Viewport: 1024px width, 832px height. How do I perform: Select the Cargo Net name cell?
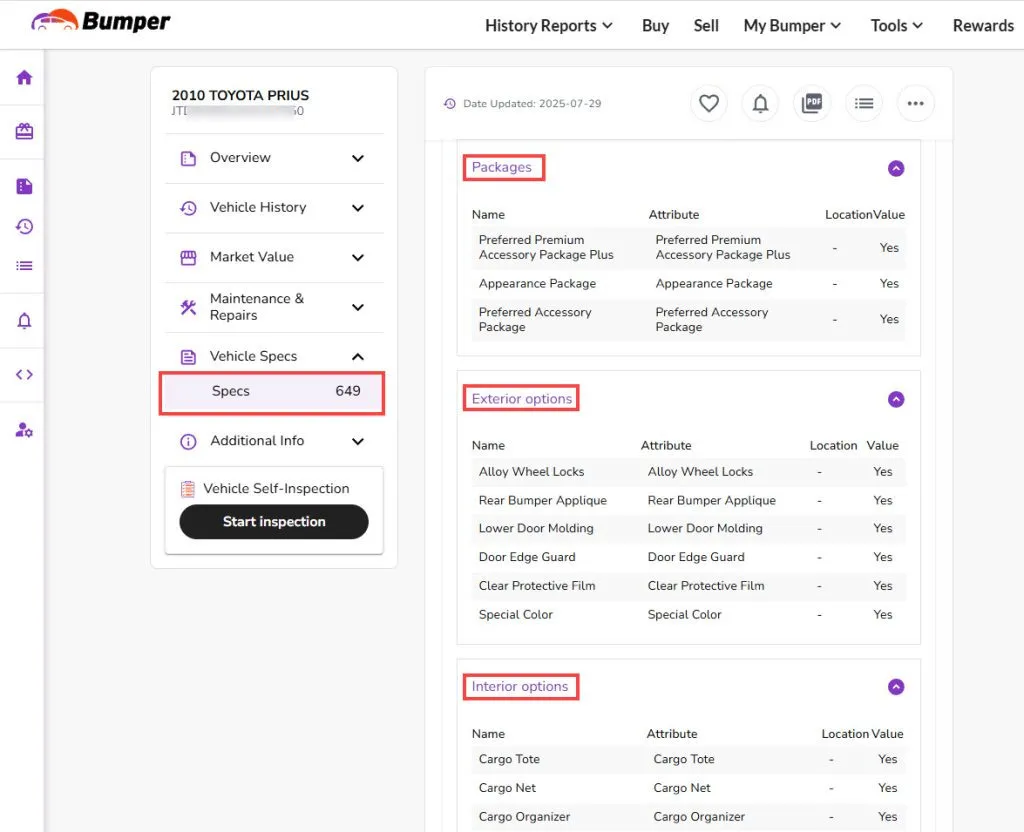click(x=507, y=788)
